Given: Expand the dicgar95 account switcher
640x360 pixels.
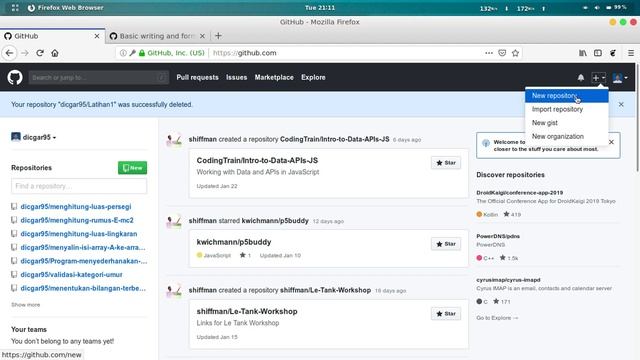Looking at the screenshot, I should (x=34, y=137).
